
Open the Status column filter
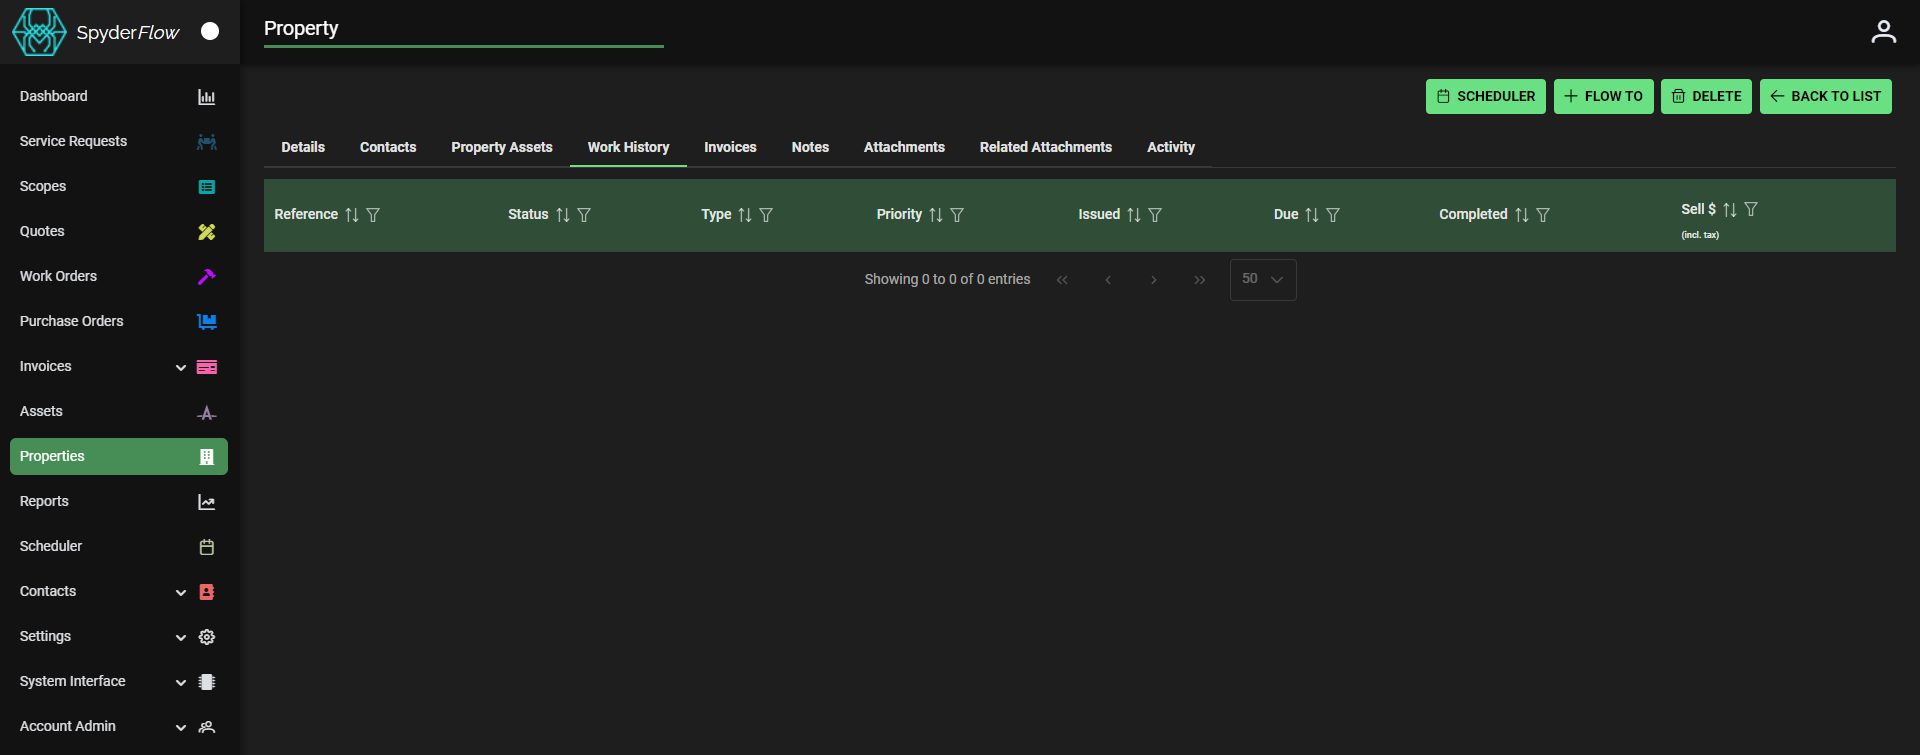584,215
